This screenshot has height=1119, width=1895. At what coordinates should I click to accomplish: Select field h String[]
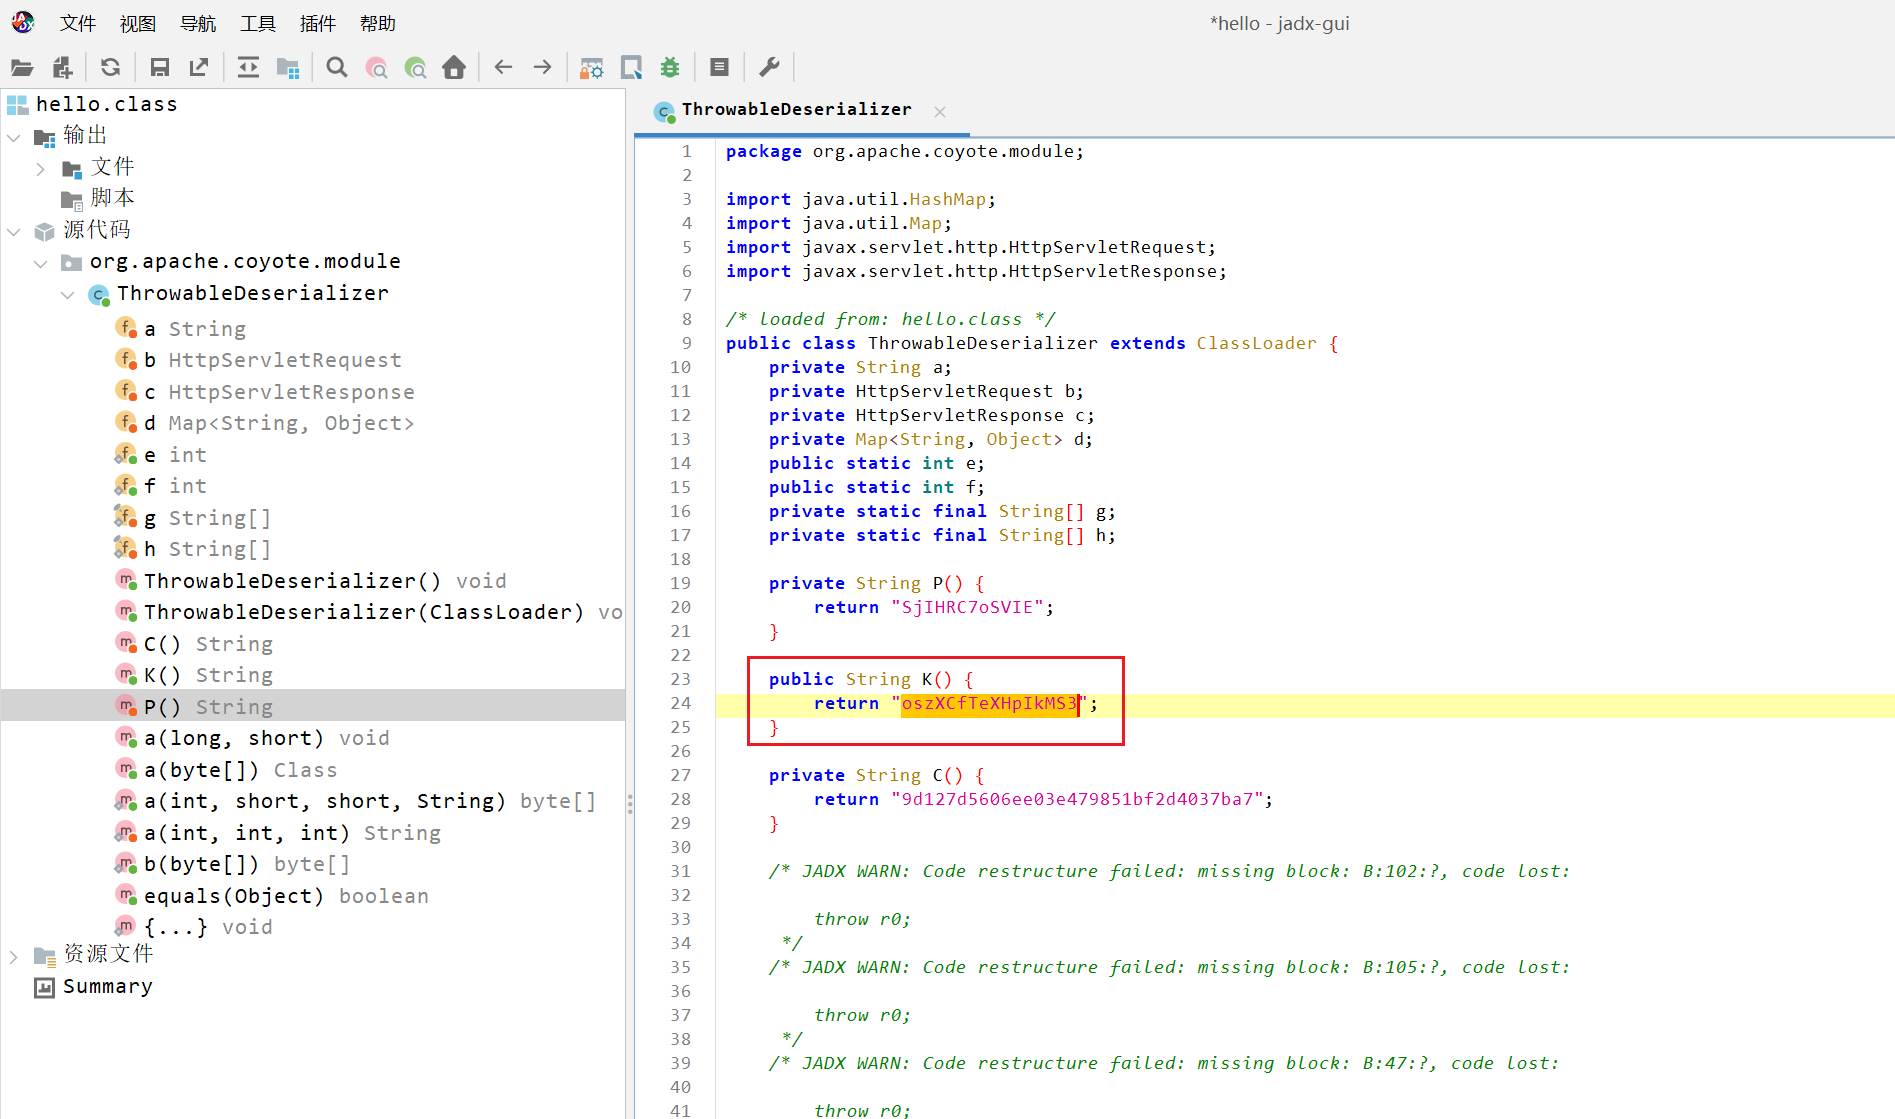click(207, 549)
